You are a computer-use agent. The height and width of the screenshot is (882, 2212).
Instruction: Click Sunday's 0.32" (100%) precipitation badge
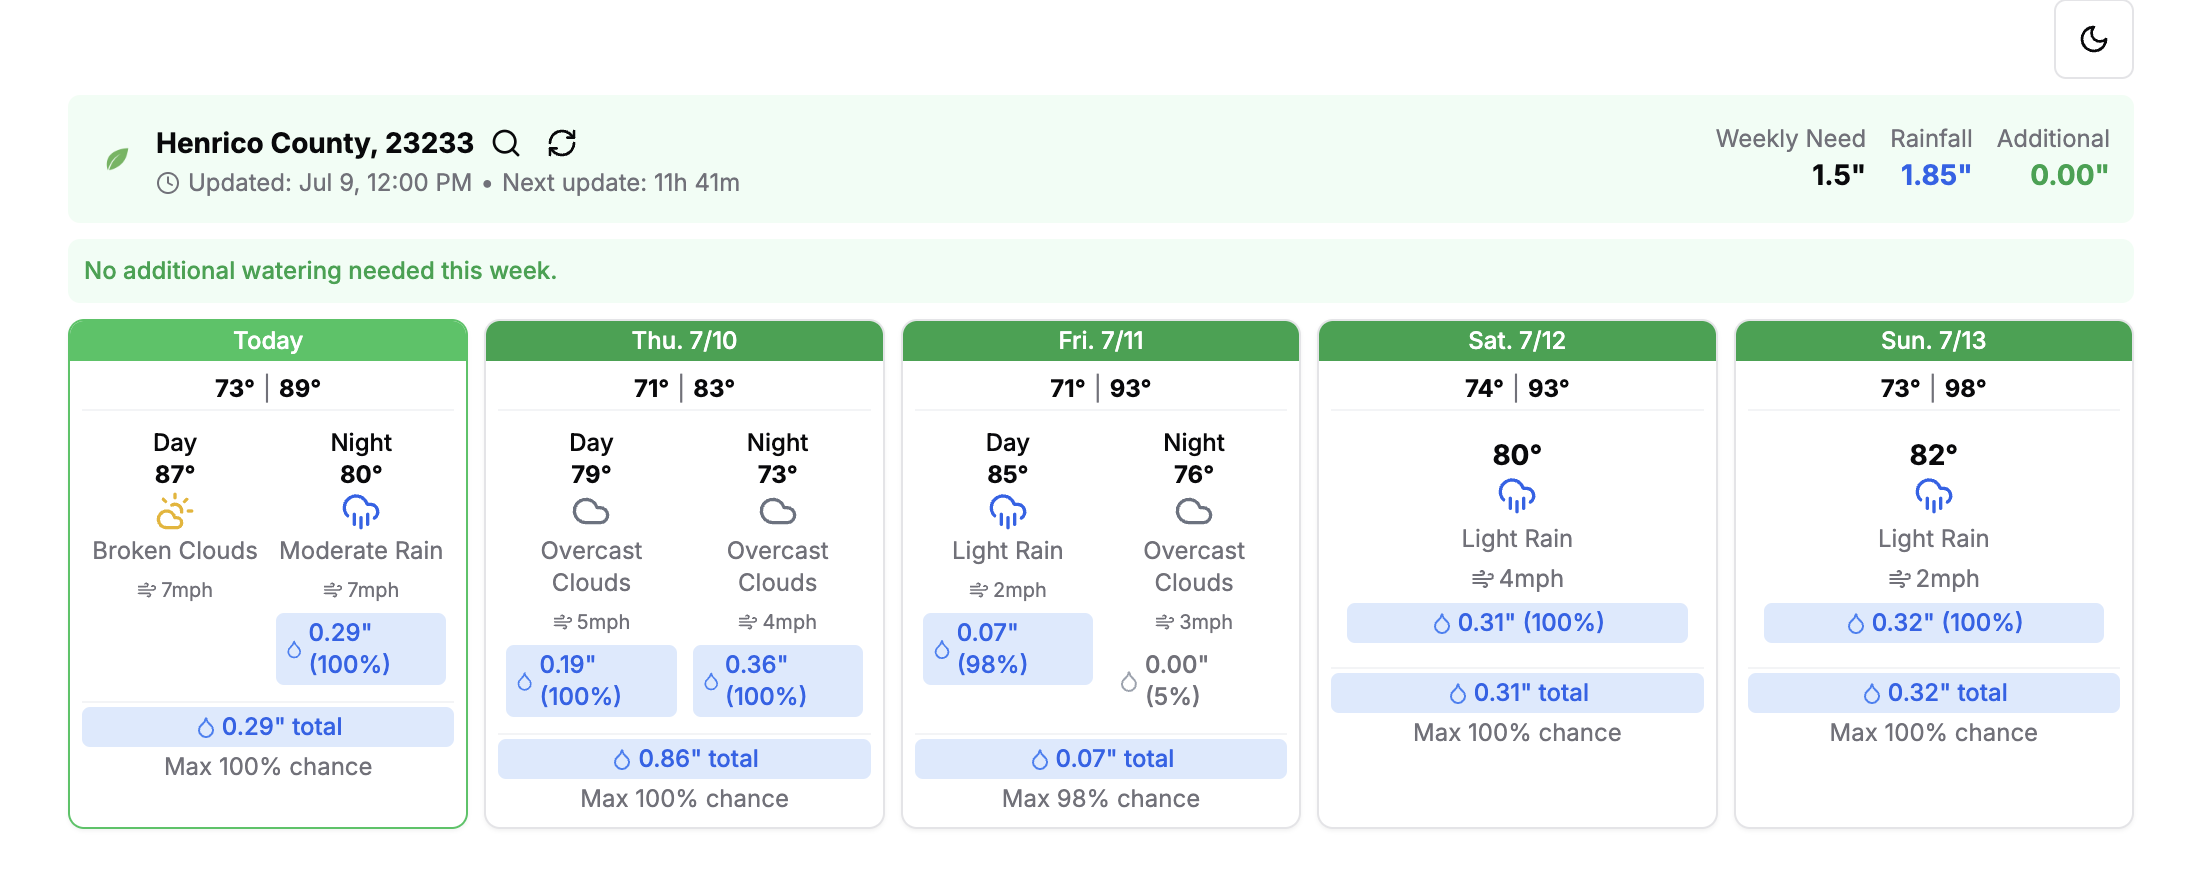(1933, 623)
